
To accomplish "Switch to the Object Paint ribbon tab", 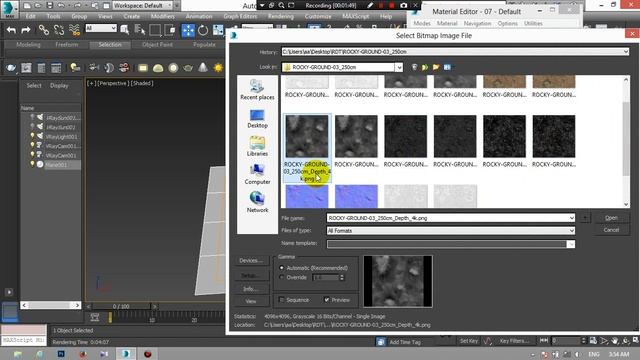I will [157, 44].
